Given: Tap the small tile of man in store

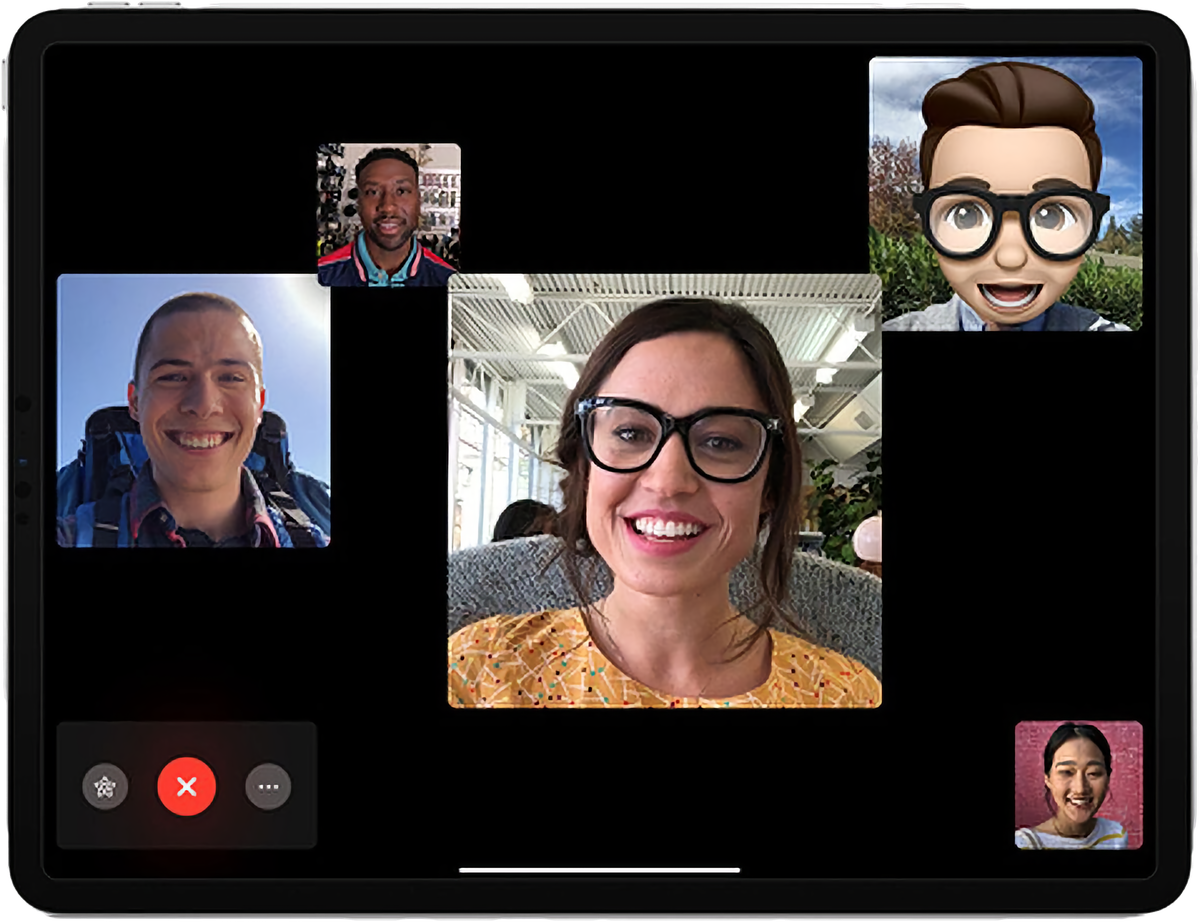Looking at the screenshot, I should point(389,215).
